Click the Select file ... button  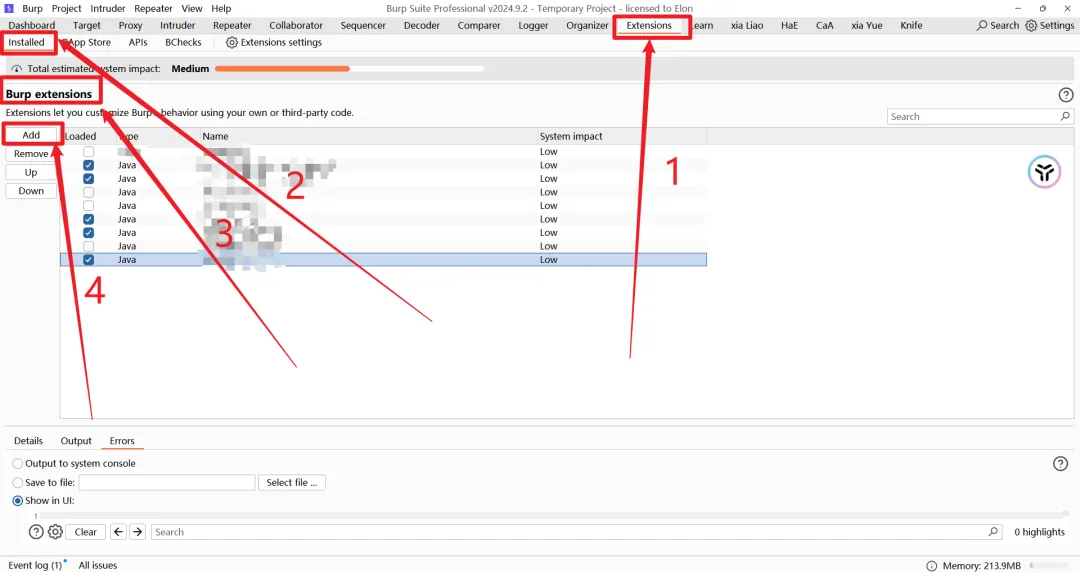tap(291, 483)
